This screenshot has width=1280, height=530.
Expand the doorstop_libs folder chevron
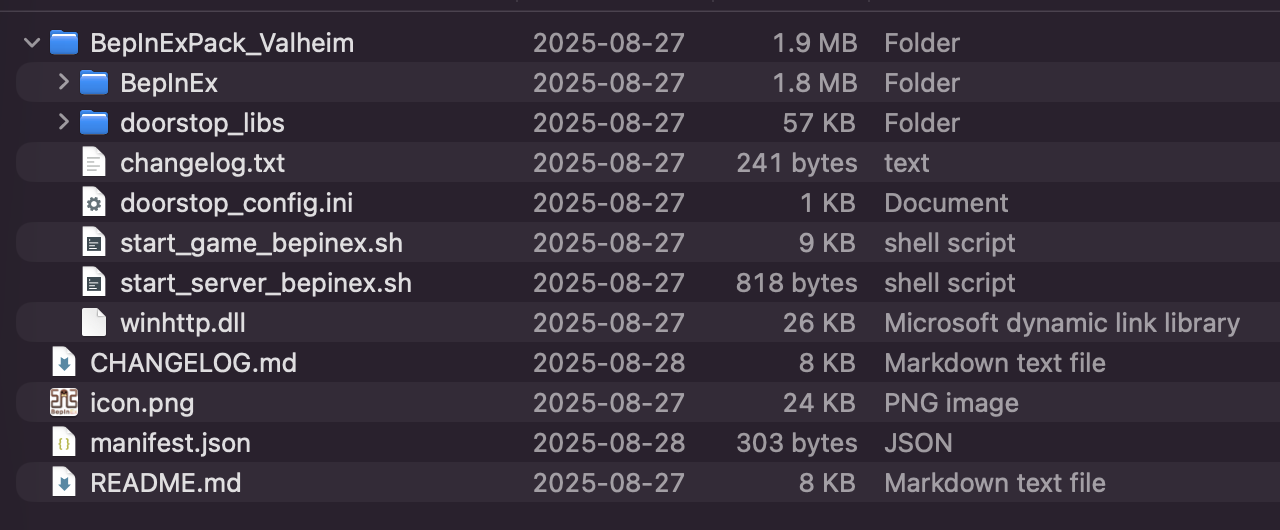click(63, 122)
